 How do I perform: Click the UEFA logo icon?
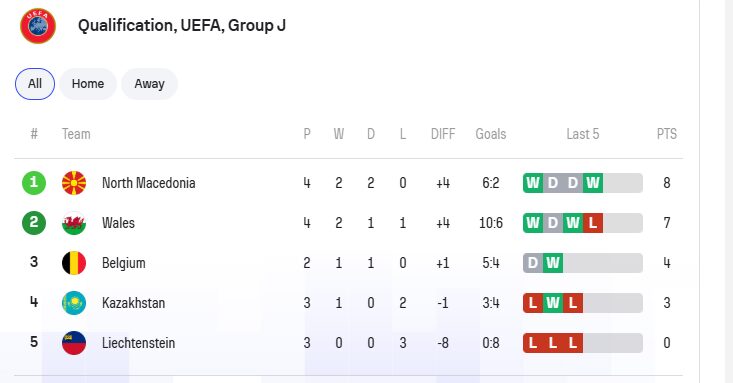[38, 26]
